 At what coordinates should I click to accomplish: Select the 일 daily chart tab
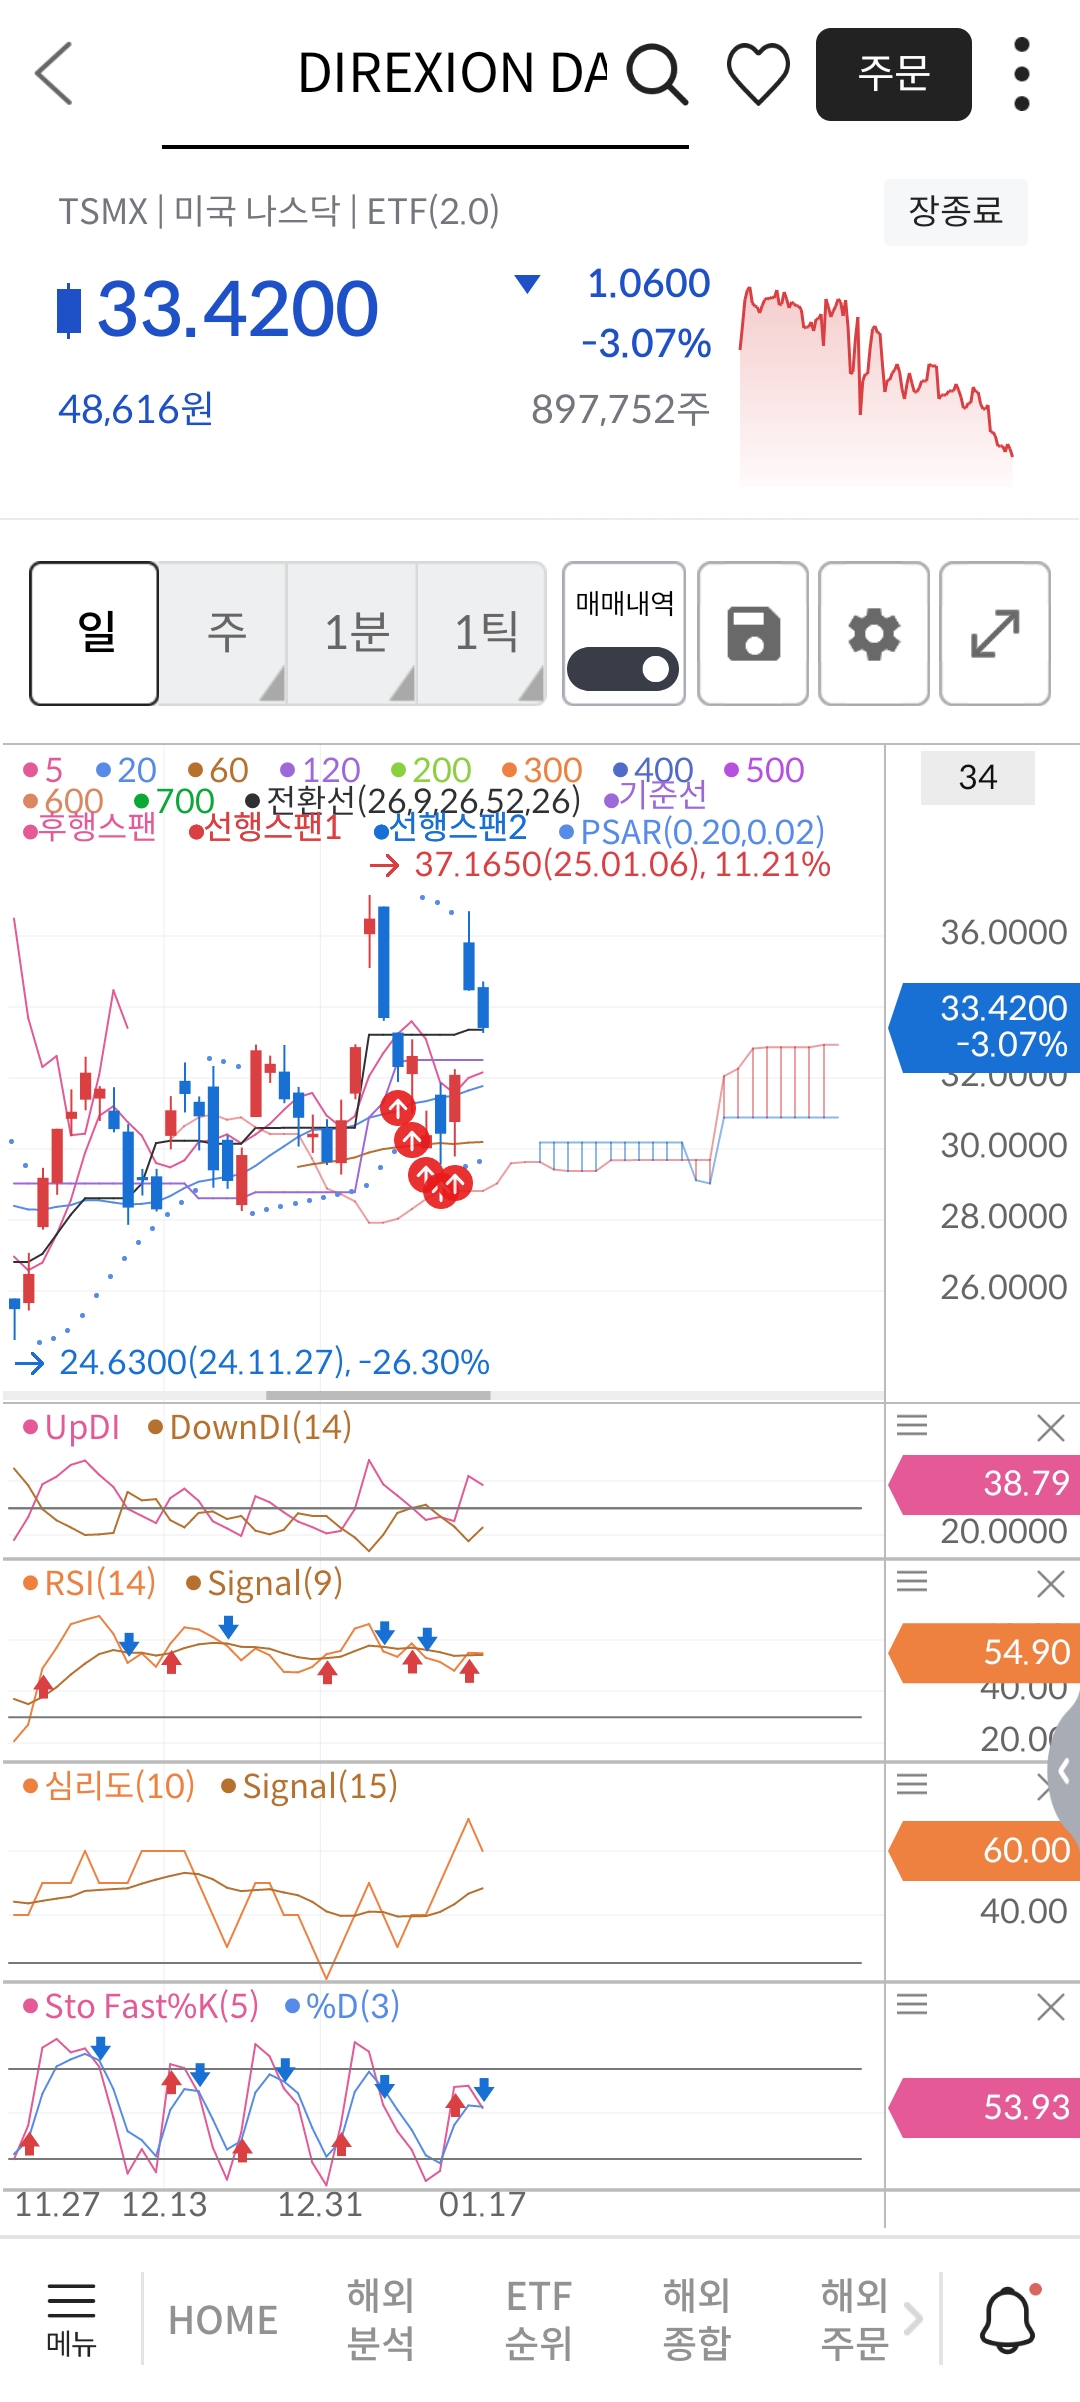[95, 634]
